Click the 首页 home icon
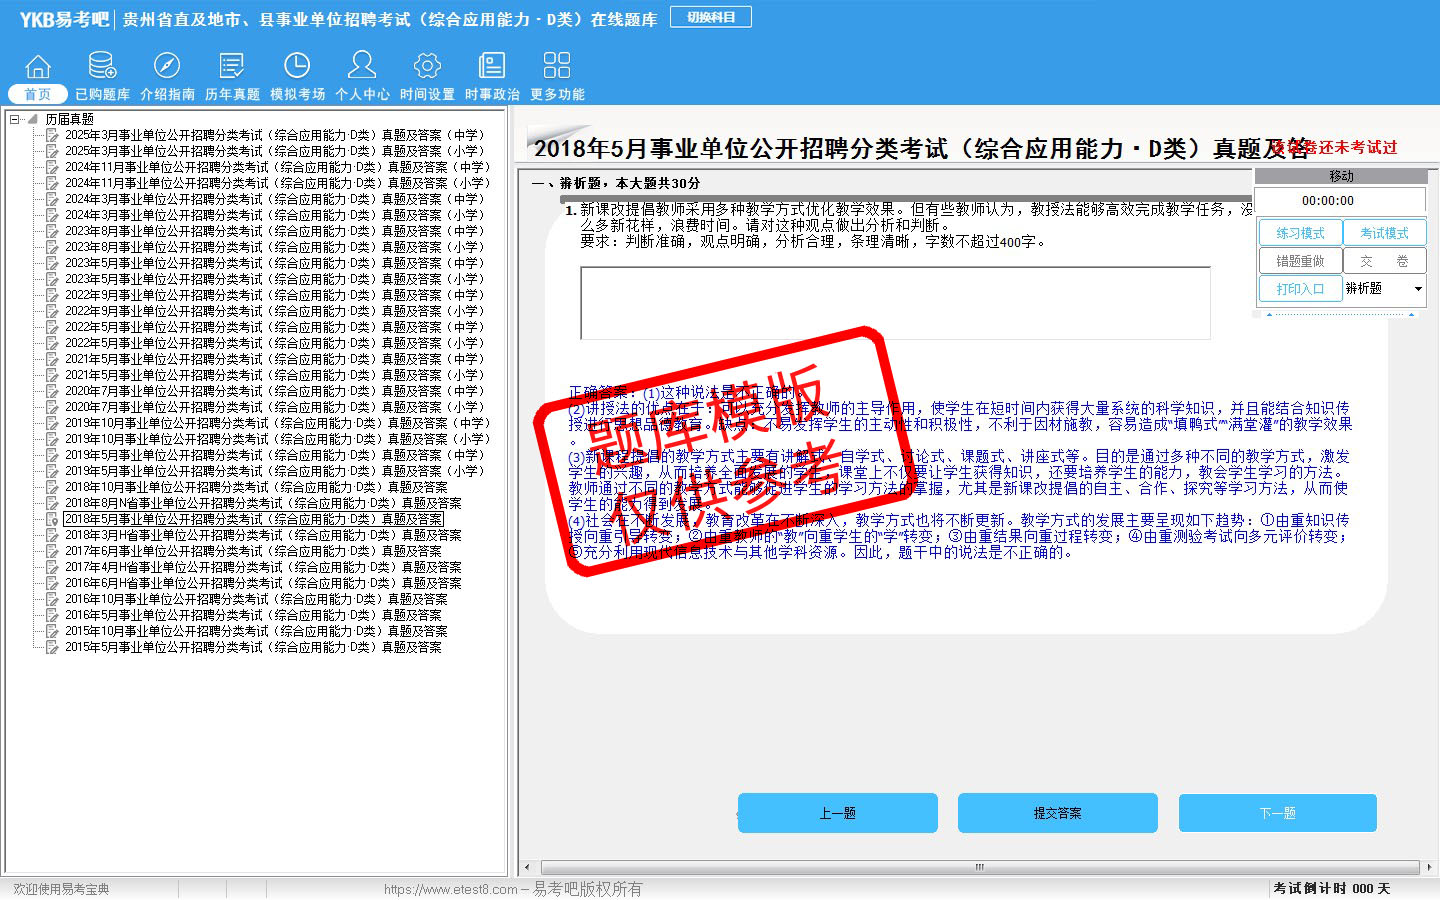1440x900 pixels. [38, 67]
